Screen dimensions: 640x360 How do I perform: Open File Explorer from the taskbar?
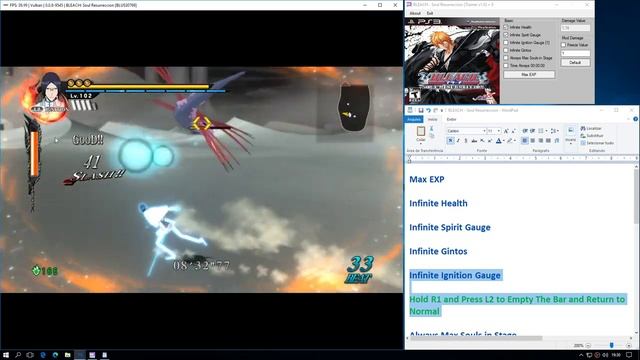coord(67,355)
